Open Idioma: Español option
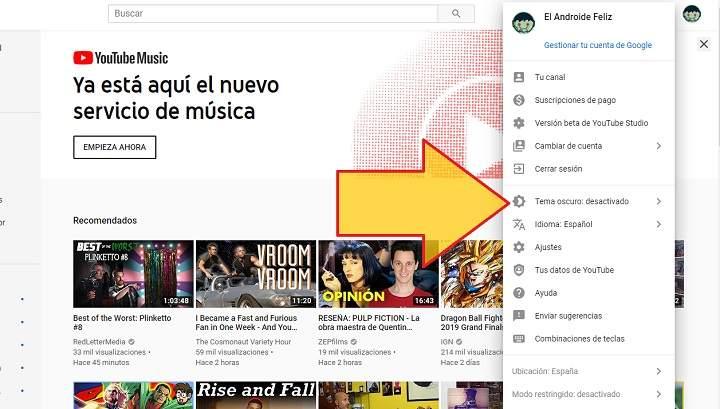This screenshot has height=409, width=720. (589, 224)
